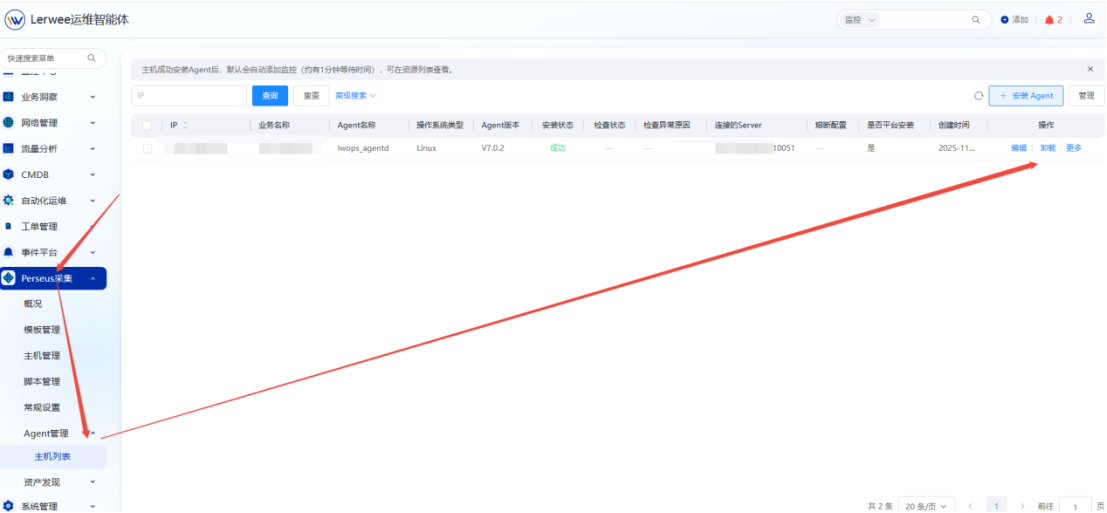The image size is (1107, 513).
Task: Expand the 事件平台 menu chevron
Action: (92, 252)
